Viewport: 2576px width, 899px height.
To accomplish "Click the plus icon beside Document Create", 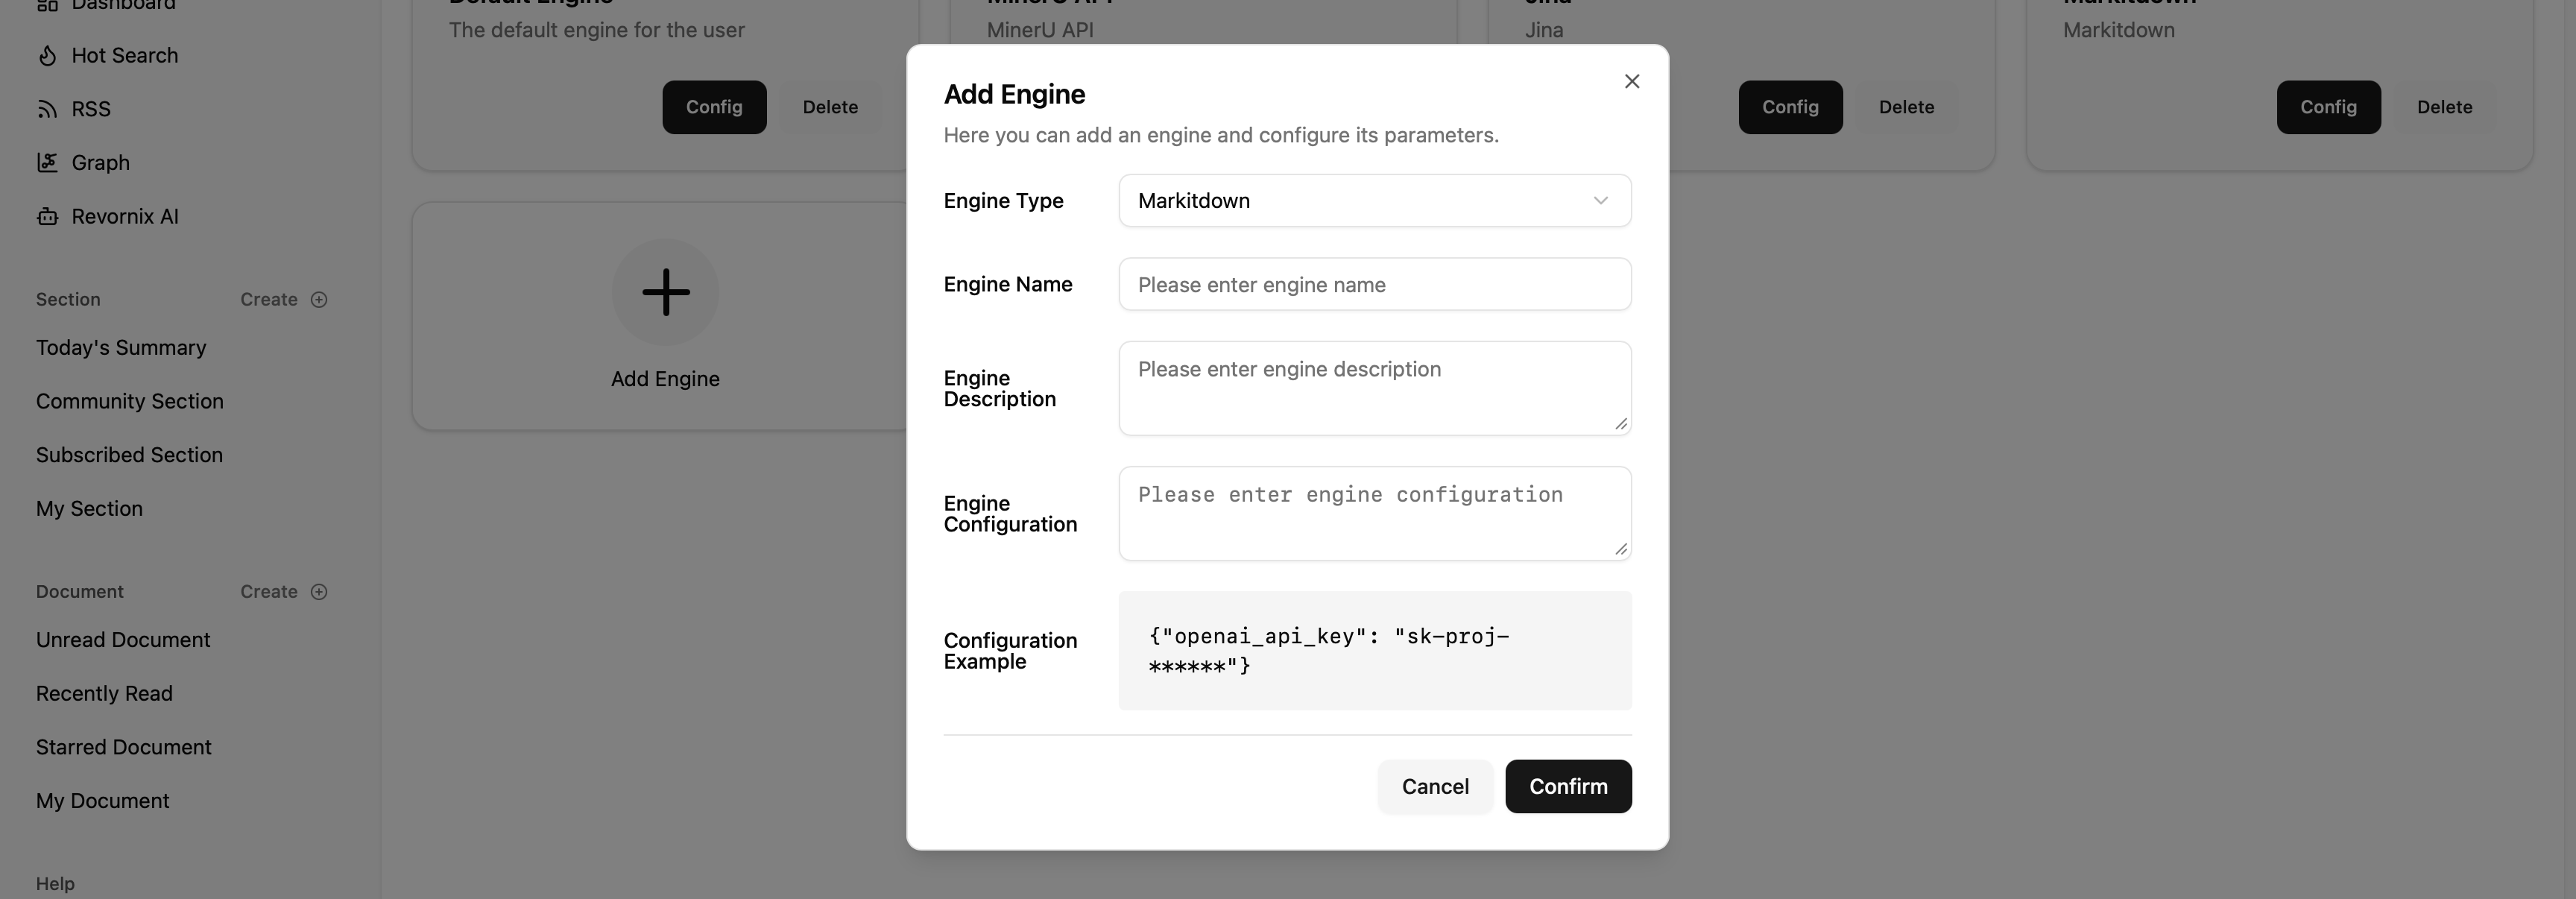I will (319, 592).
